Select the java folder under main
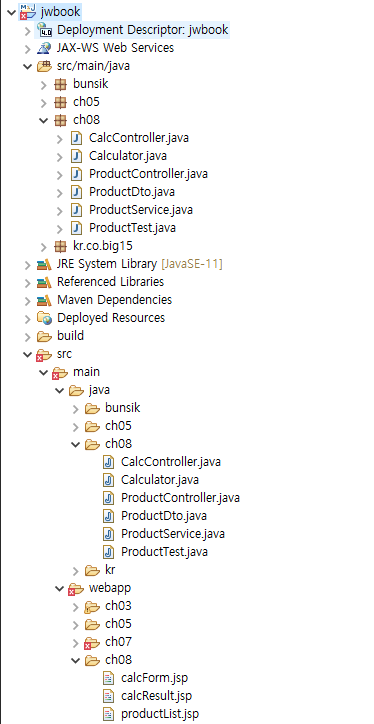 click(x=99, y=390)
